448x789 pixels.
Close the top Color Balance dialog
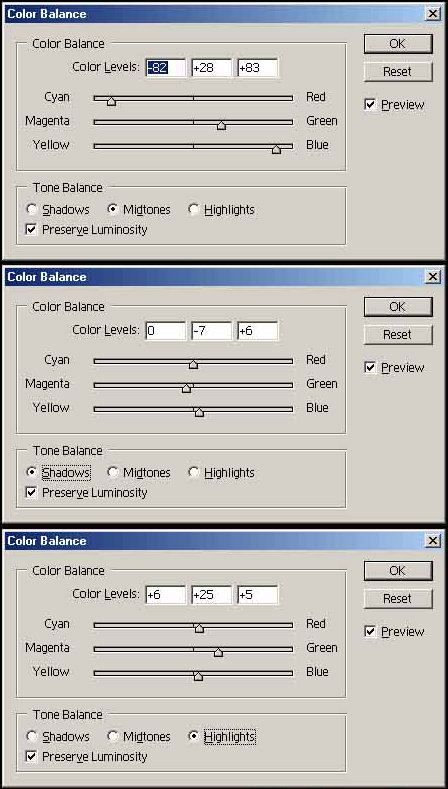tap(432, 14)
